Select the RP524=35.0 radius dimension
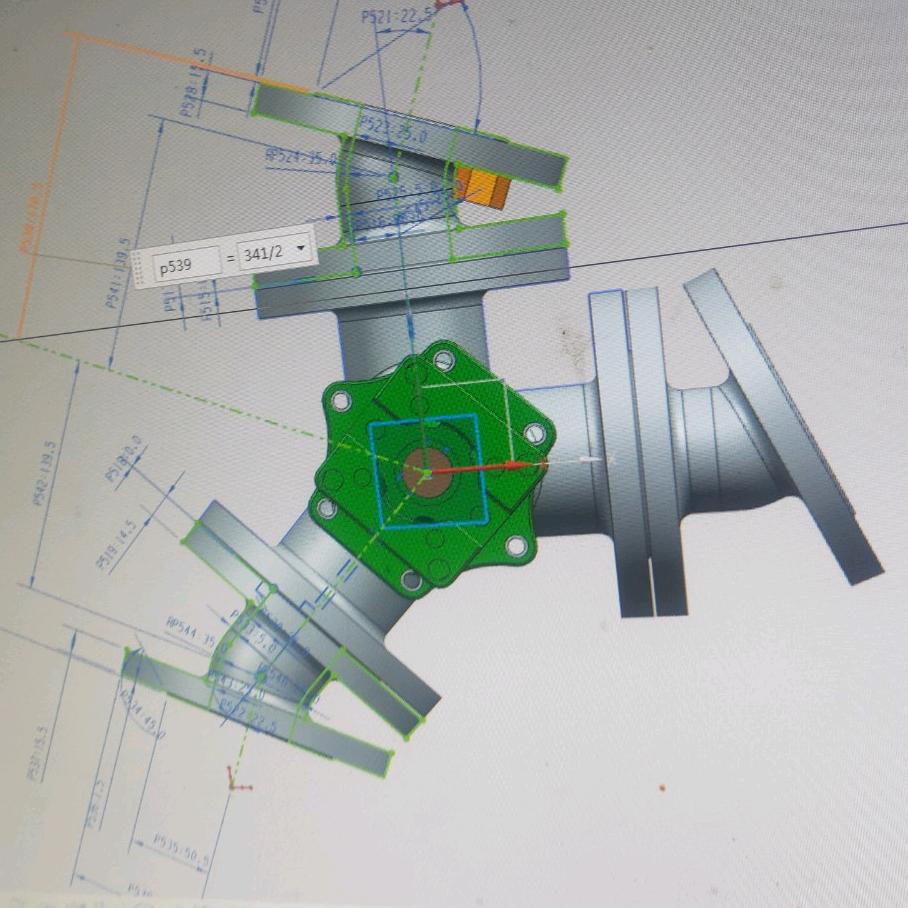The height and width of the screenshot is (908, 908). click(301, 157)
